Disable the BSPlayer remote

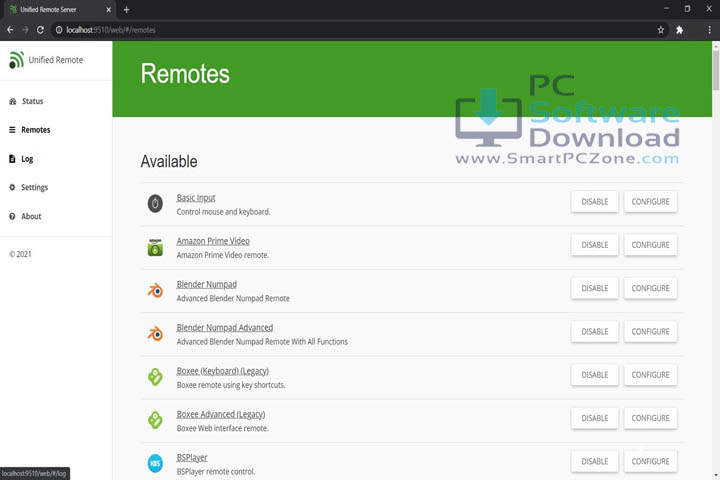(x=595, y=461)
